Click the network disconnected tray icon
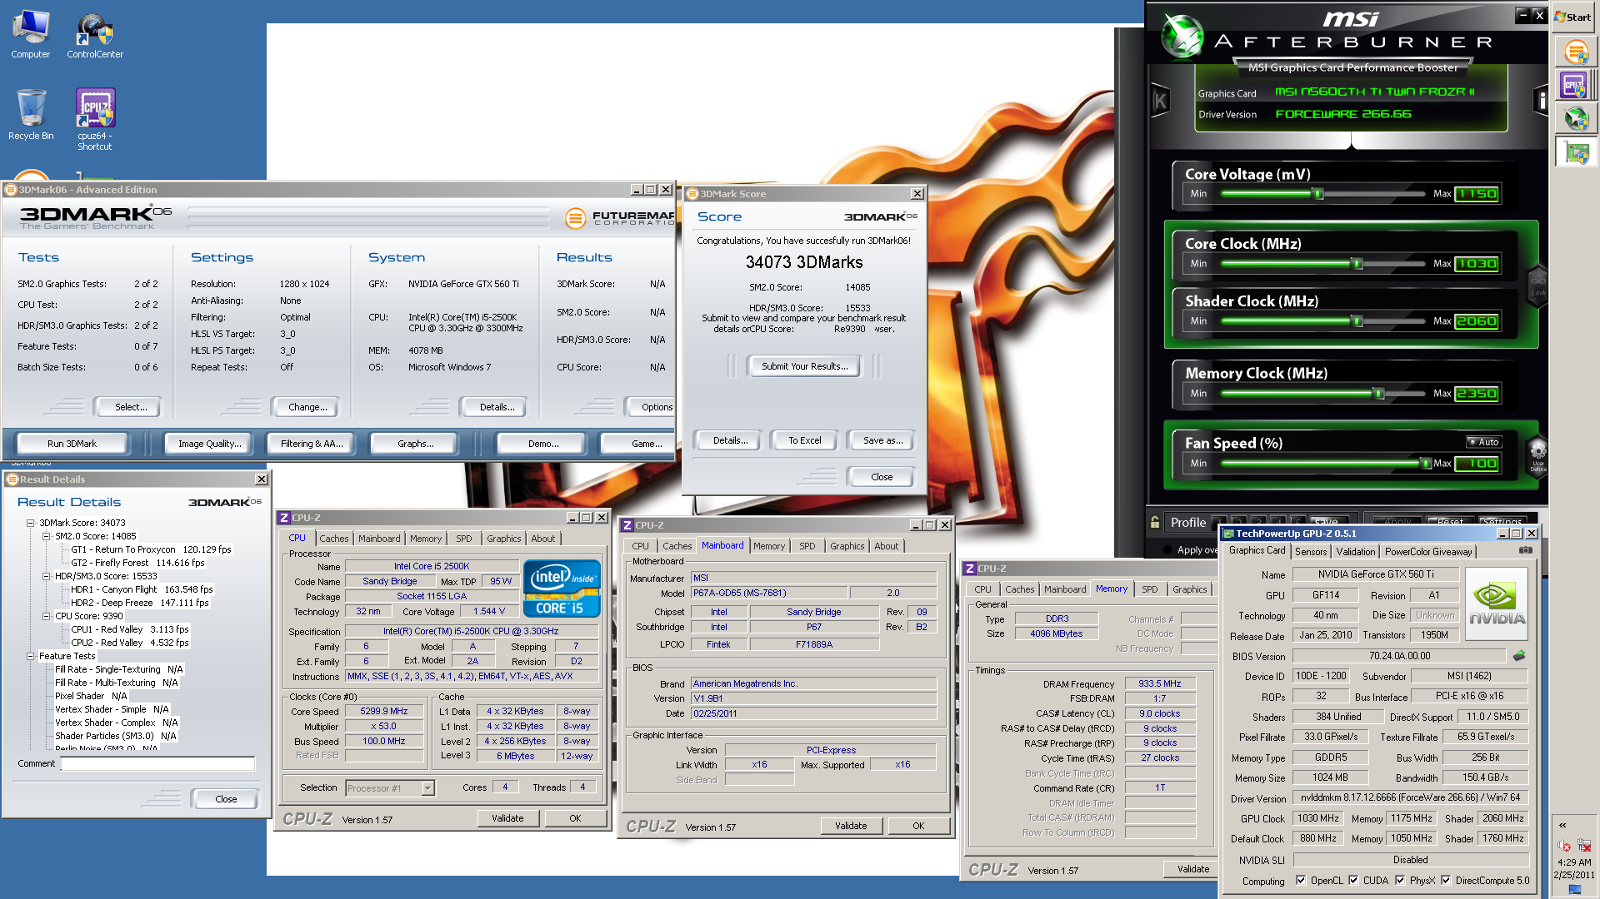 [1584, 846]
